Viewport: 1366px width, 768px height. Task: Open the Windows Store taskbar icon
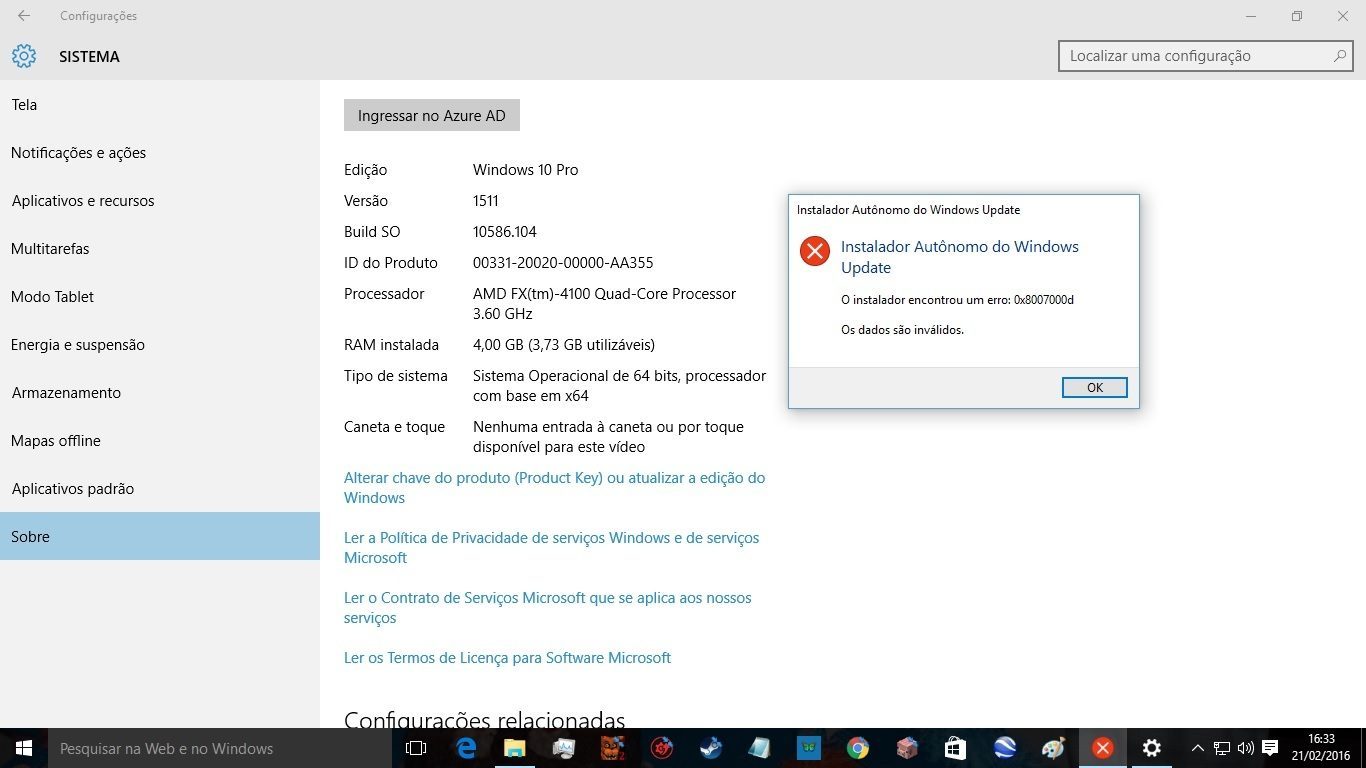tap(955, 748)
